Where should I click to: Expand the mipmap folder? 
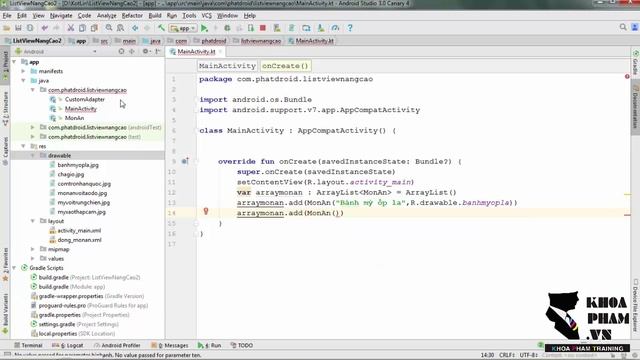33,249
